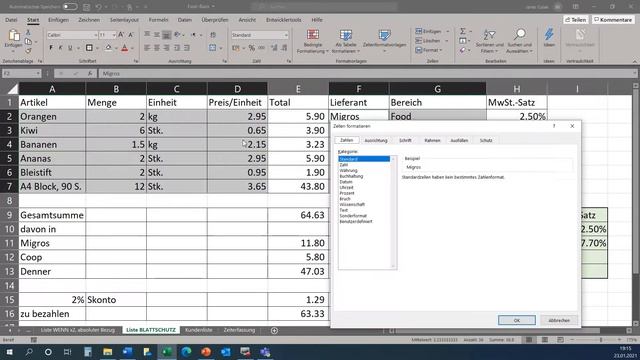
Task: Click the Excel icon in the taskbar
Action: click(x=167, y=351)
